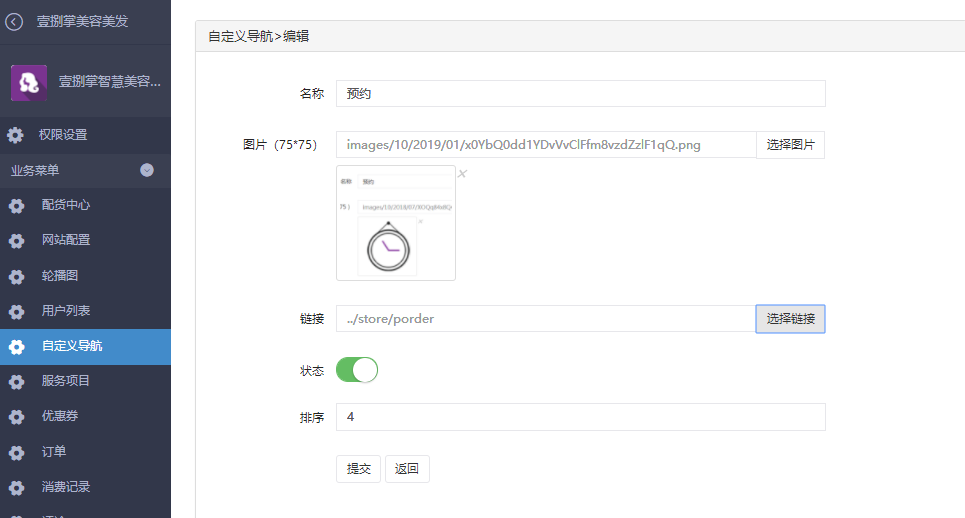This screenshot has height=518, width=965.
Task: Click gear icon beside 优惠券
Action: click(17, 416)
